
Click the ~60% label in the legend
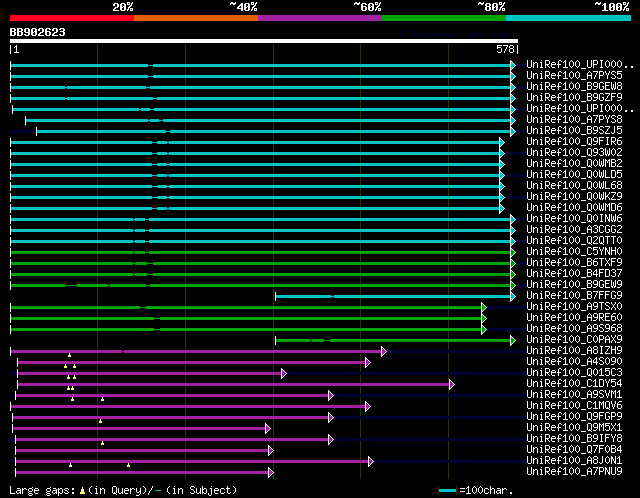pos(367,7)
